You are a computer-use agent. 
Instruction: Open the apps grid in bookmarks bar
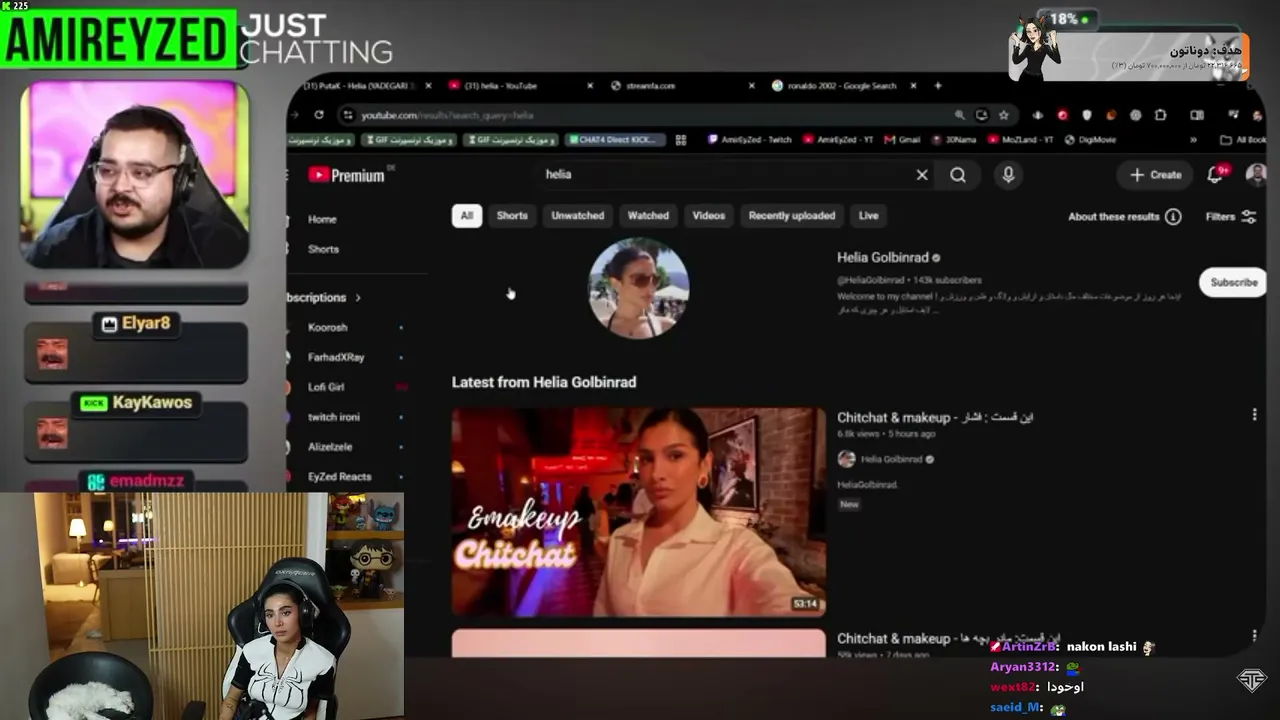pyautogui.click(x=681, y=140)
